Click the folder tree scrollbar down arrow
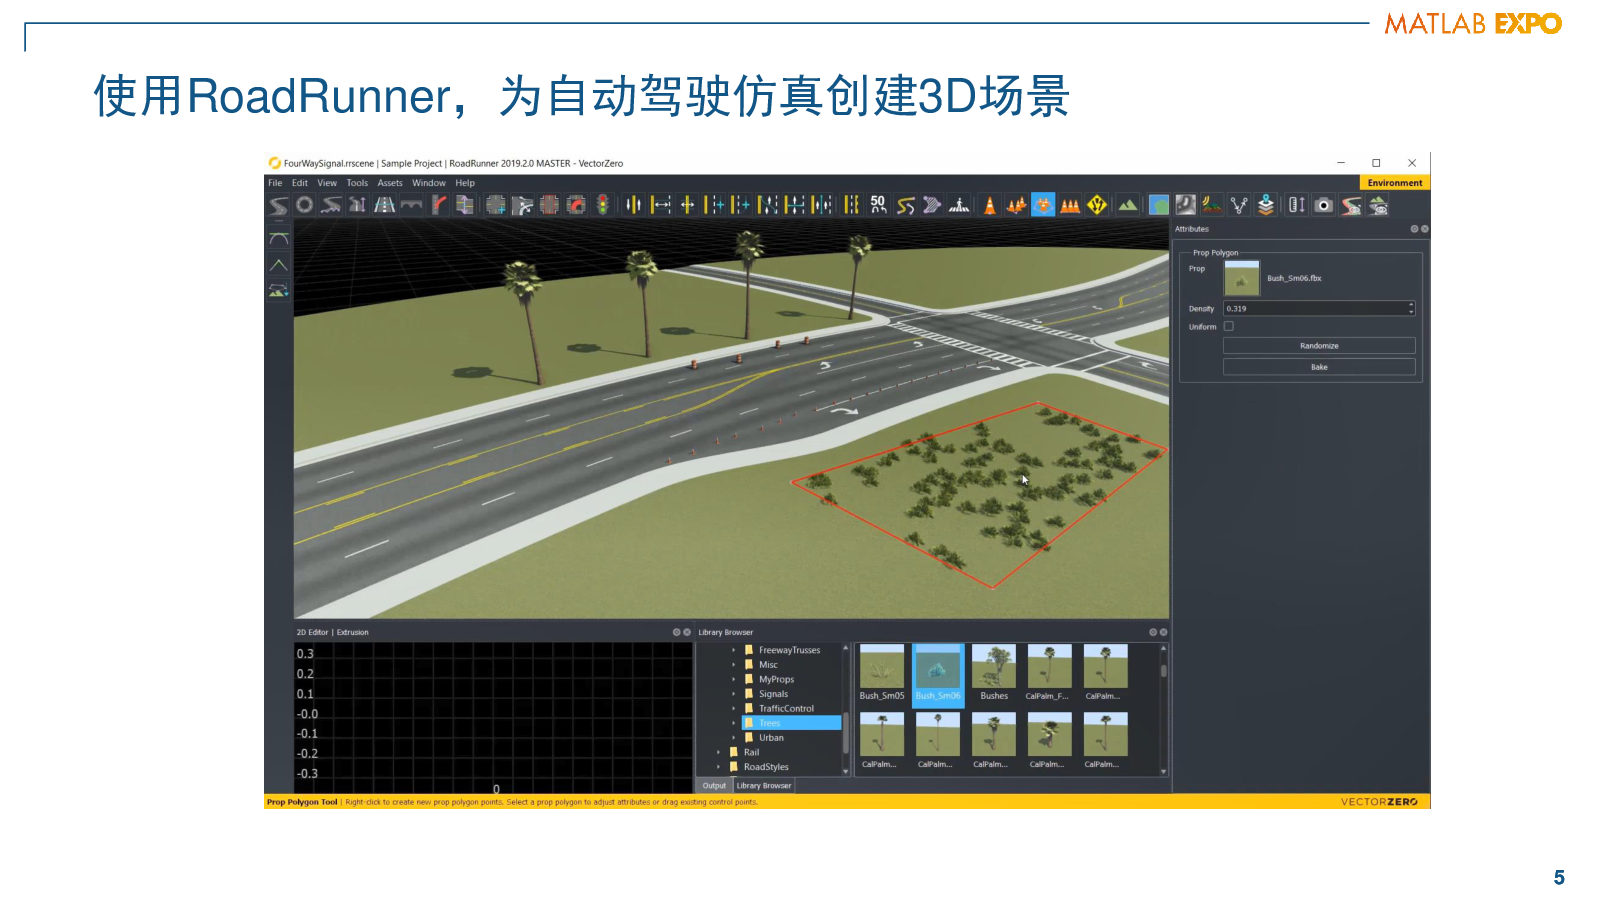1600x900 pixels. [x=846, y=771]
